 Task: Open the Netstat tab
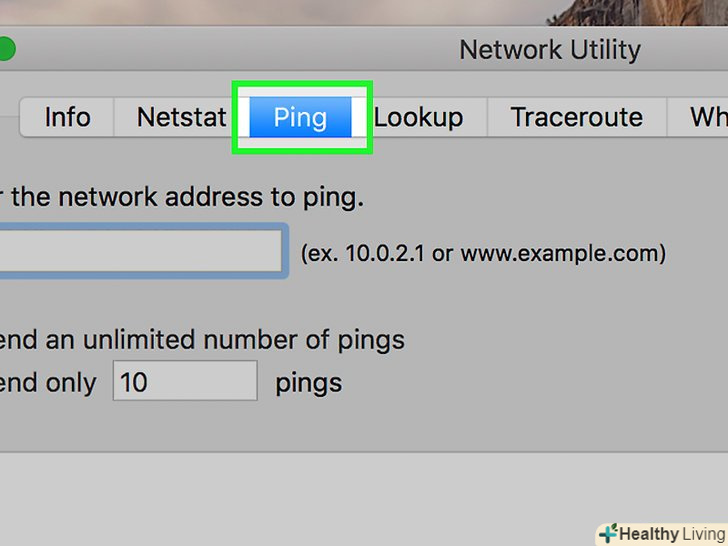point(180,117)
